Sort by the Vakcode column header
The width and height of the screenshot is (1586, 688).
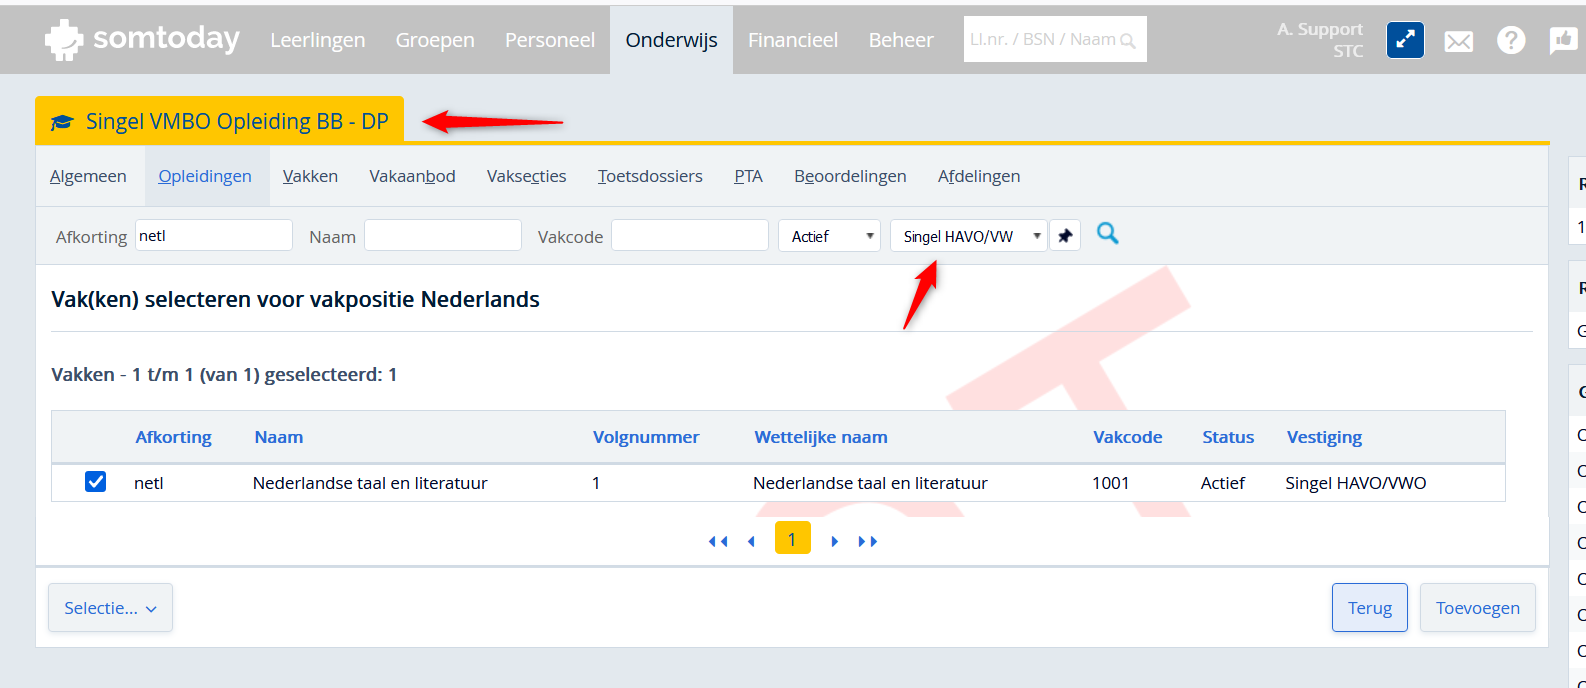(x=1127, y=437)
